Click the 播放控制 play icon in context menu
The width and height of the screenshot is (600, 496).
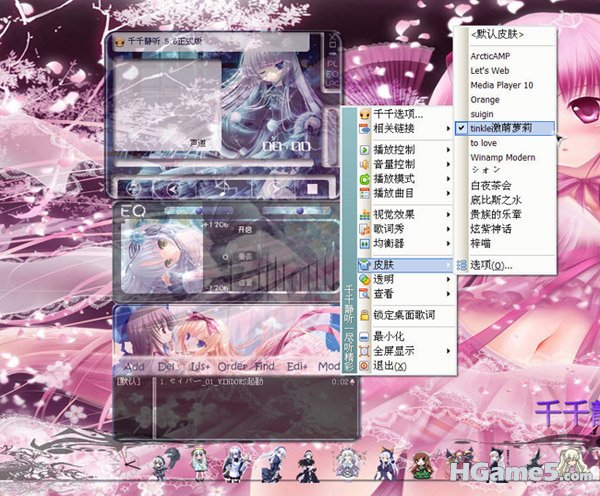pyautogui.click(x=365, y=150)
